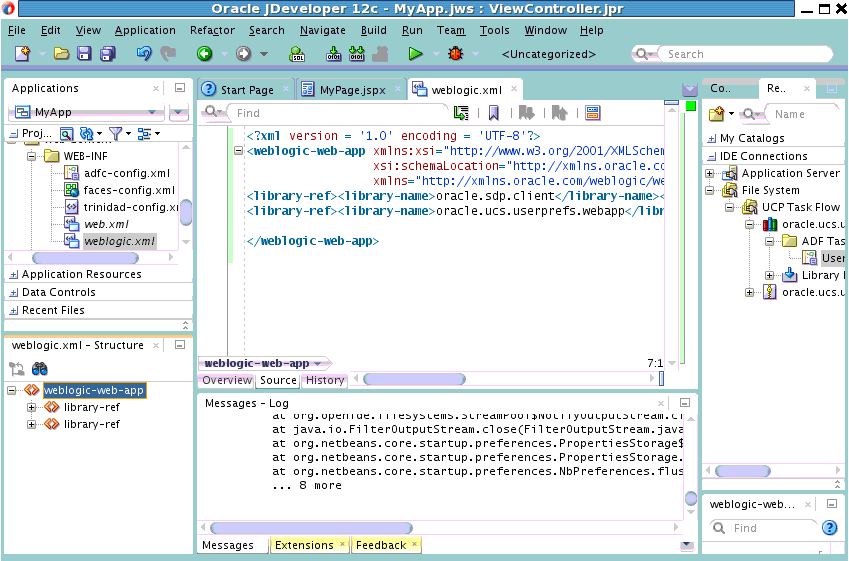Click the filter funnel icon in Projects

tap(115, 134)
